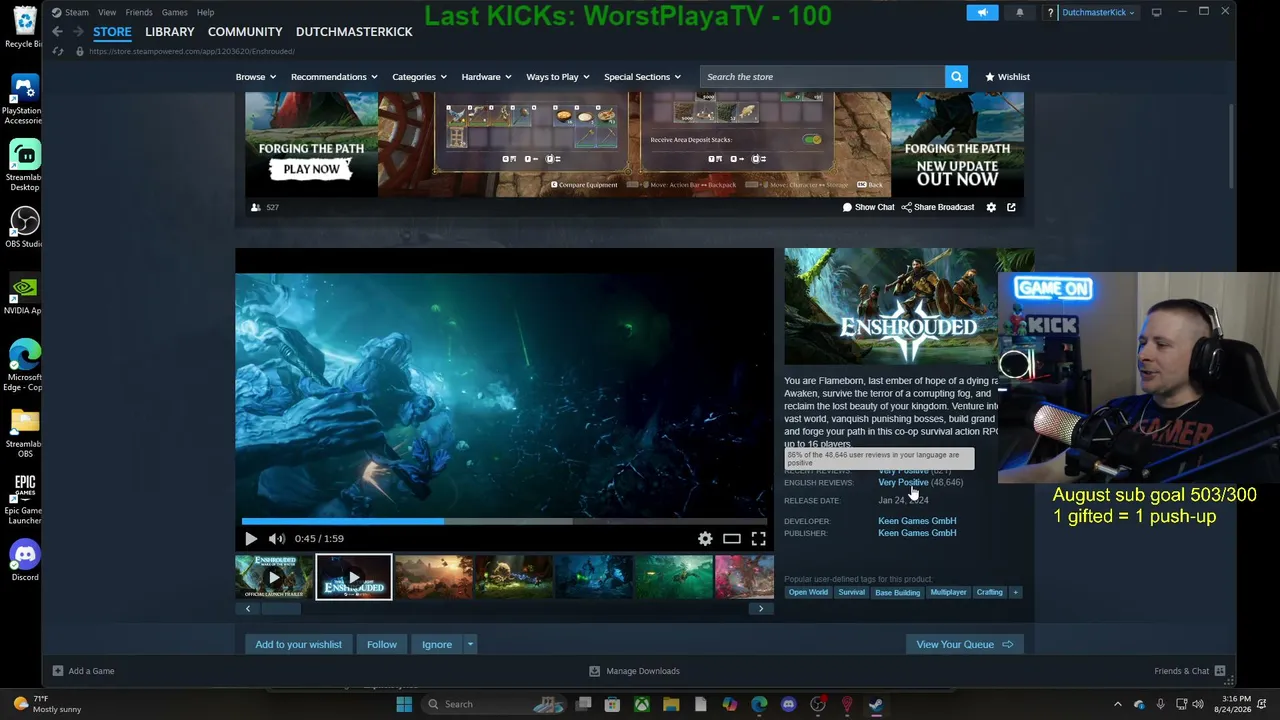Open Manage Downloads in Steam footer
The height and width of the screenshot is (720, 1280).
pos(634,671)
